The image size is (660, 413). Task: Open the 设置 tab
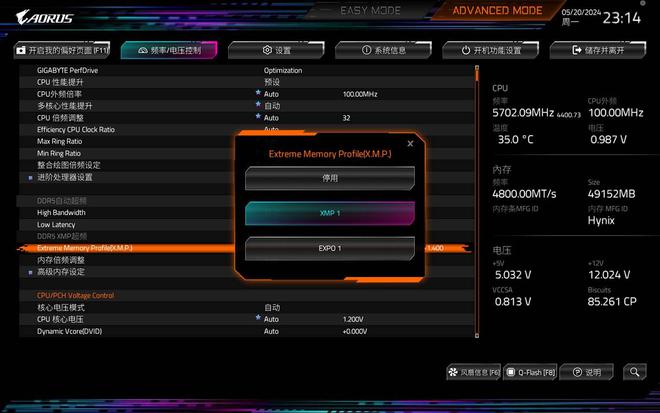click(277, 50)
